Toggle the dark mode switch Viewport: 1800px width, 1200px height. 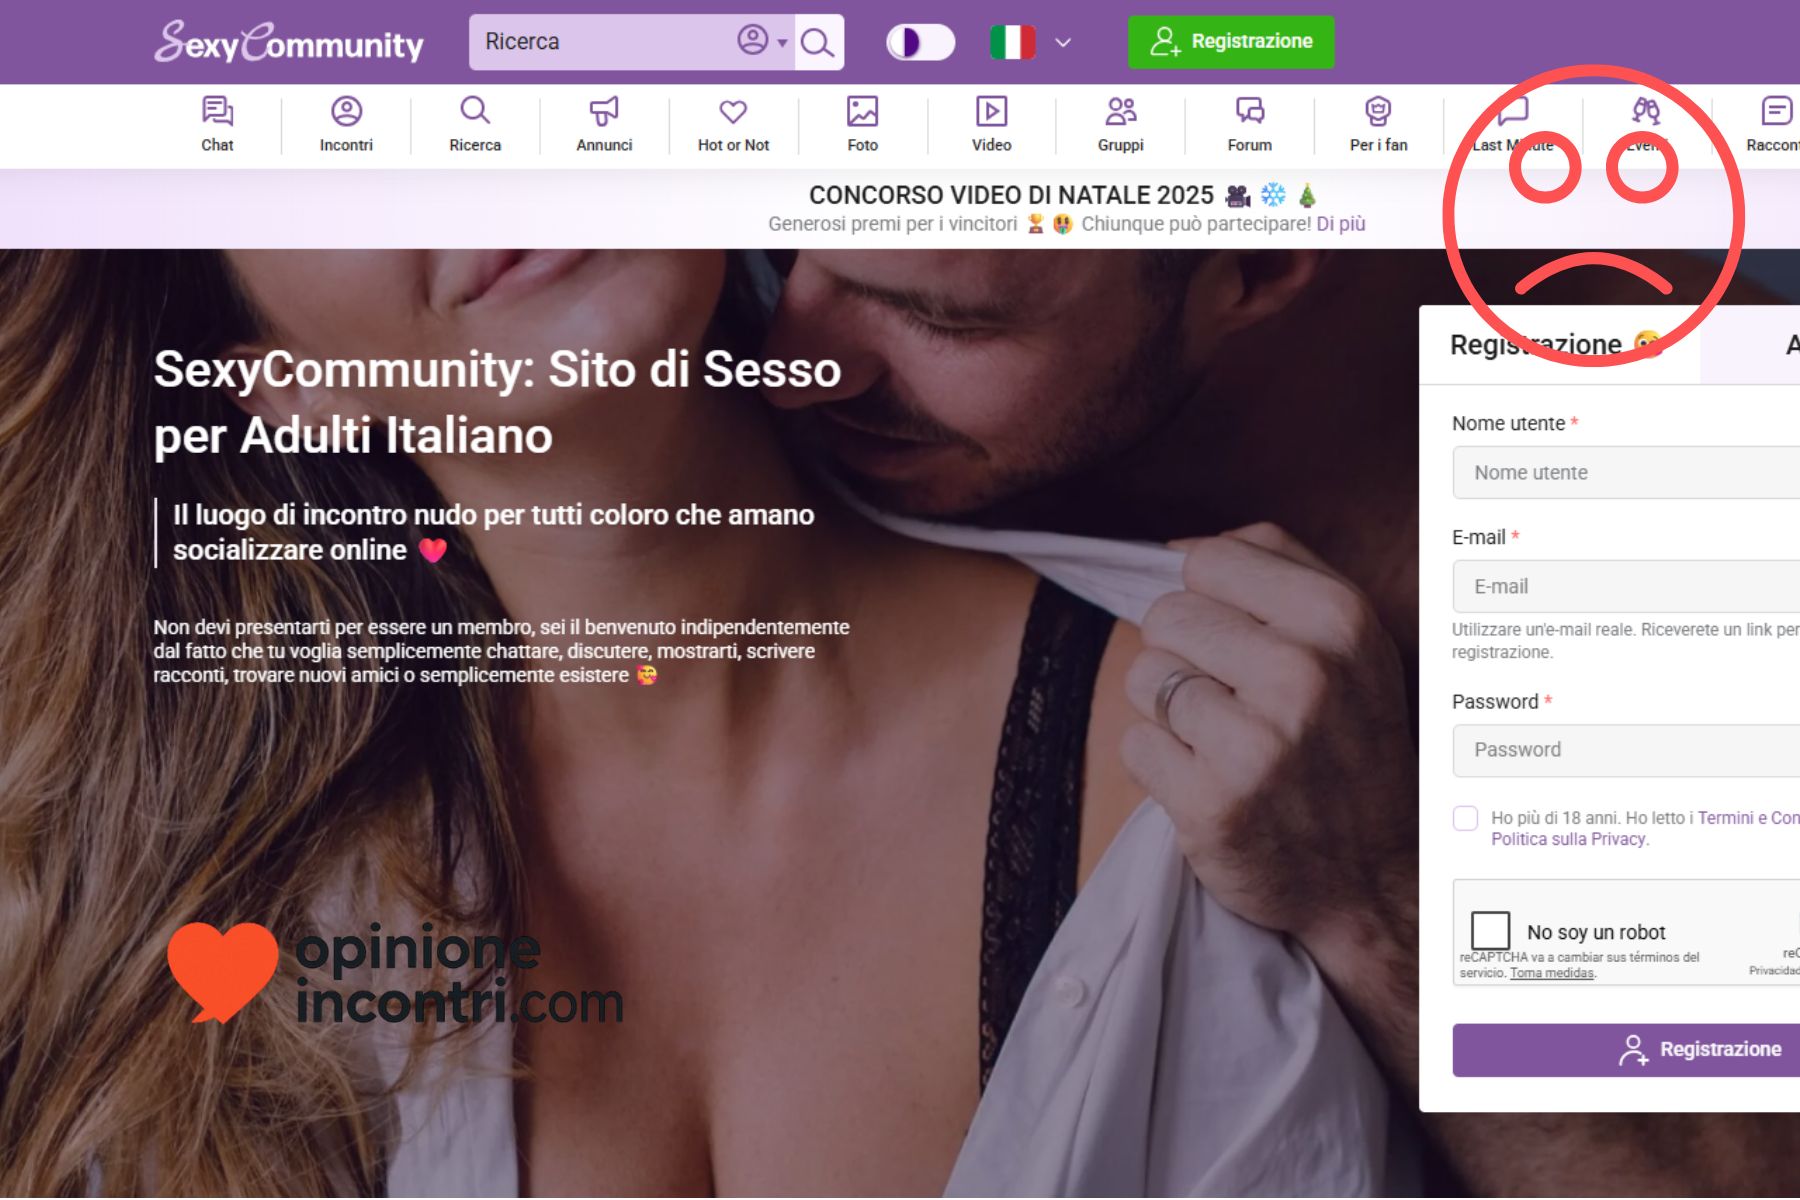tap(920, 42)
